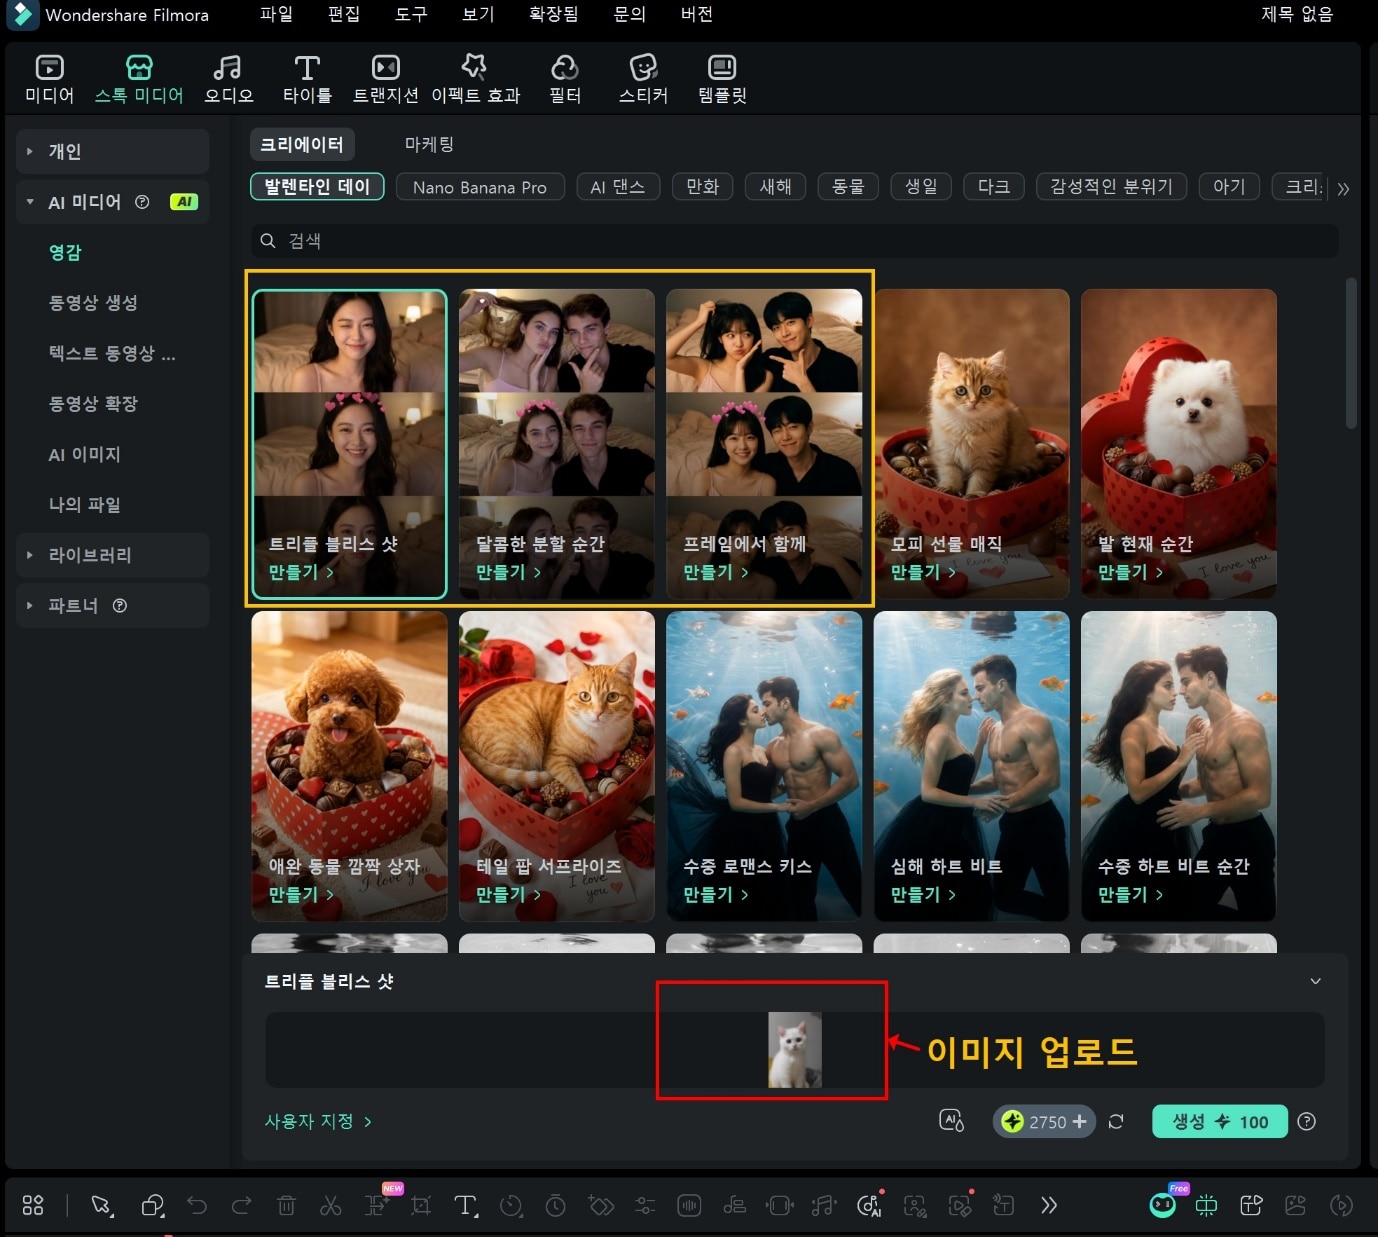The width and height of the screenshot is (1378, 1237).
Task: Click the 생성 100 generate button
Action: [x=1219, y=1122]
